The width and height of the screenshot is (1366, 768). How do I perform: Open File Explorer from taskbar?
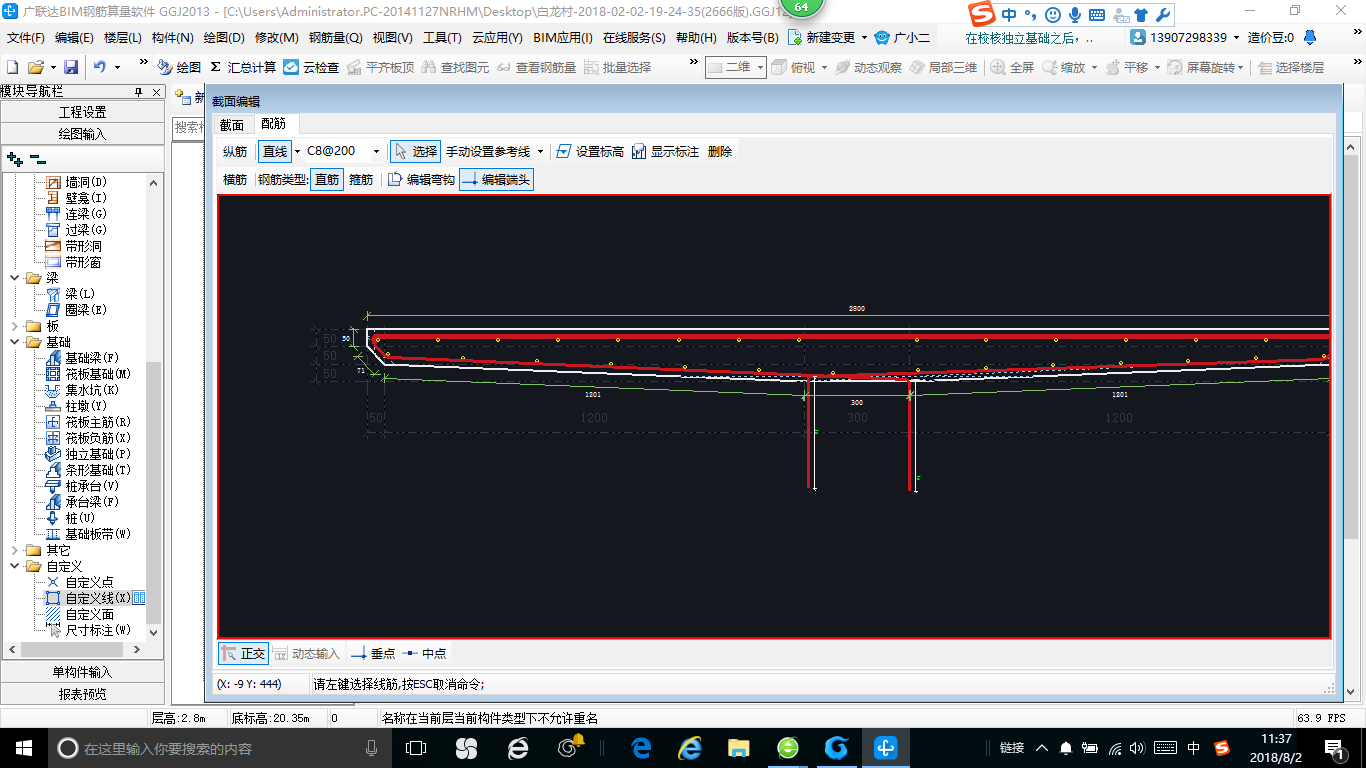[738, 748]
